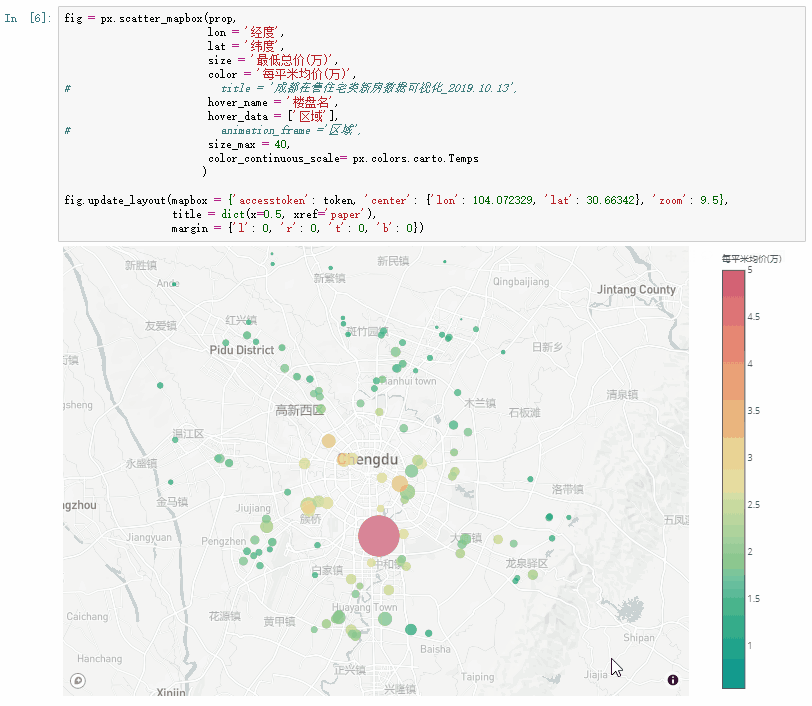Click the Pidu District map label
This screenshot has width=812, height=706.
(242, 350)
